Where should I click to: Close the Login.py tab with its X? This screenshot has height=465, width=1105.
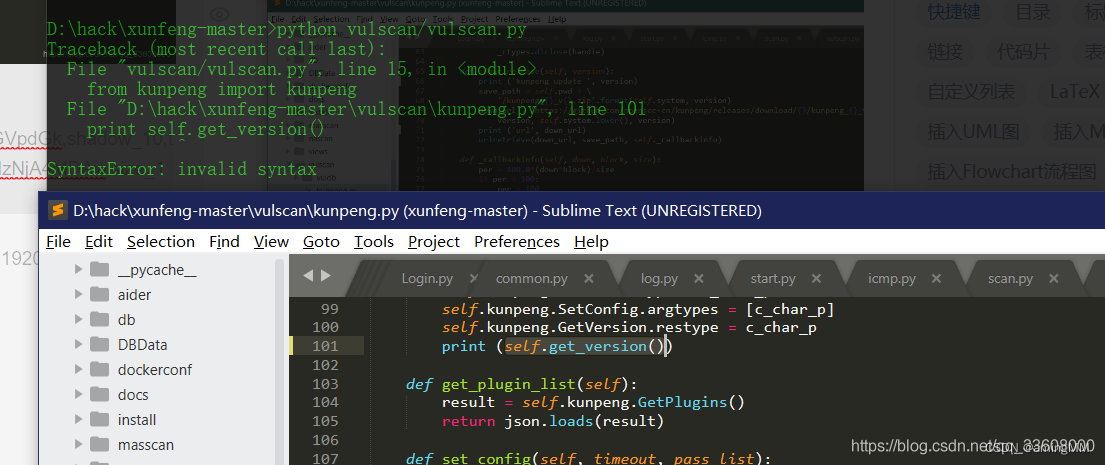[x=474, y=278]
